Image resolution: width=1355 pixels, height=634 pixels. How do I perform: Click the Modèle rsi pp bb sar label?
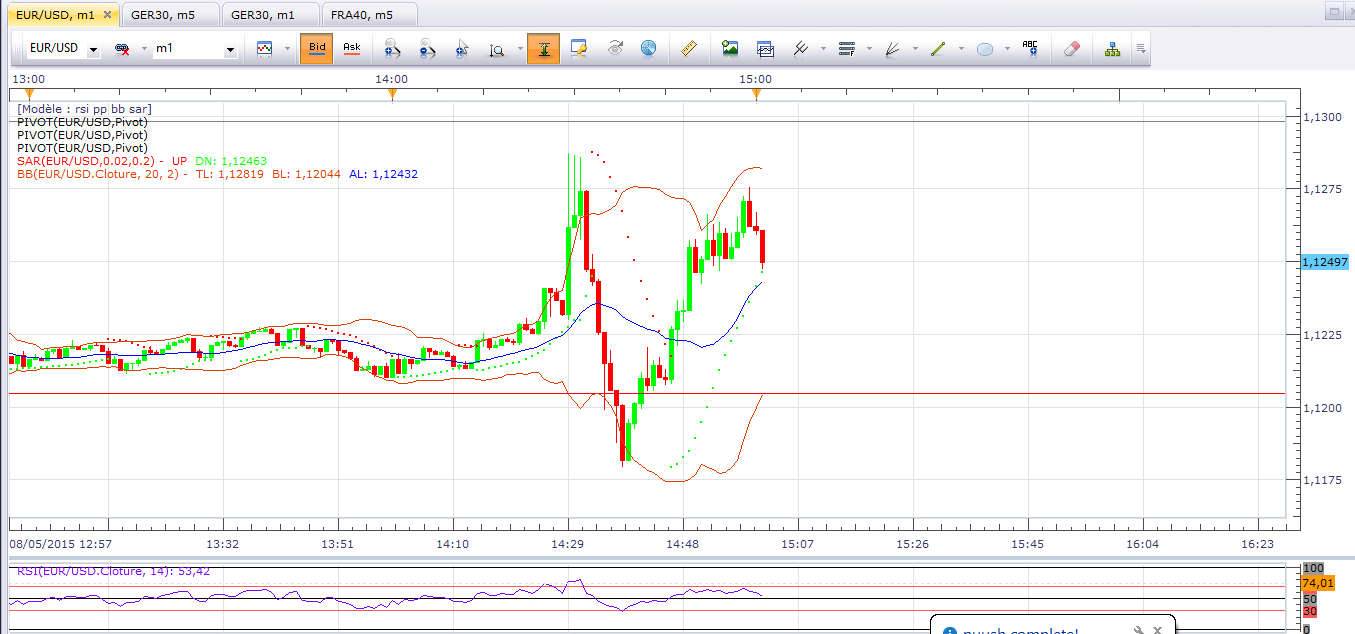point(84,108)
